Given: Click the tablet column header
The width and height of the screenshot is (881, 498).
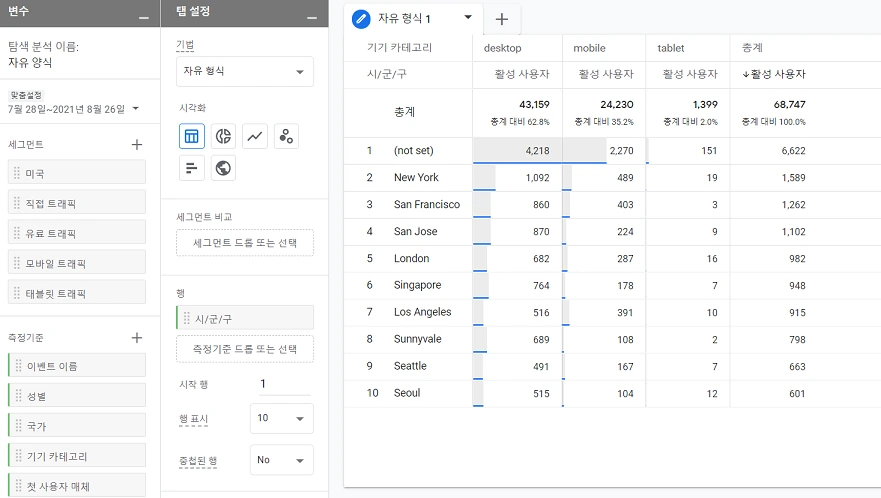Looking at the screenshot, I should [x=671, y=48].
